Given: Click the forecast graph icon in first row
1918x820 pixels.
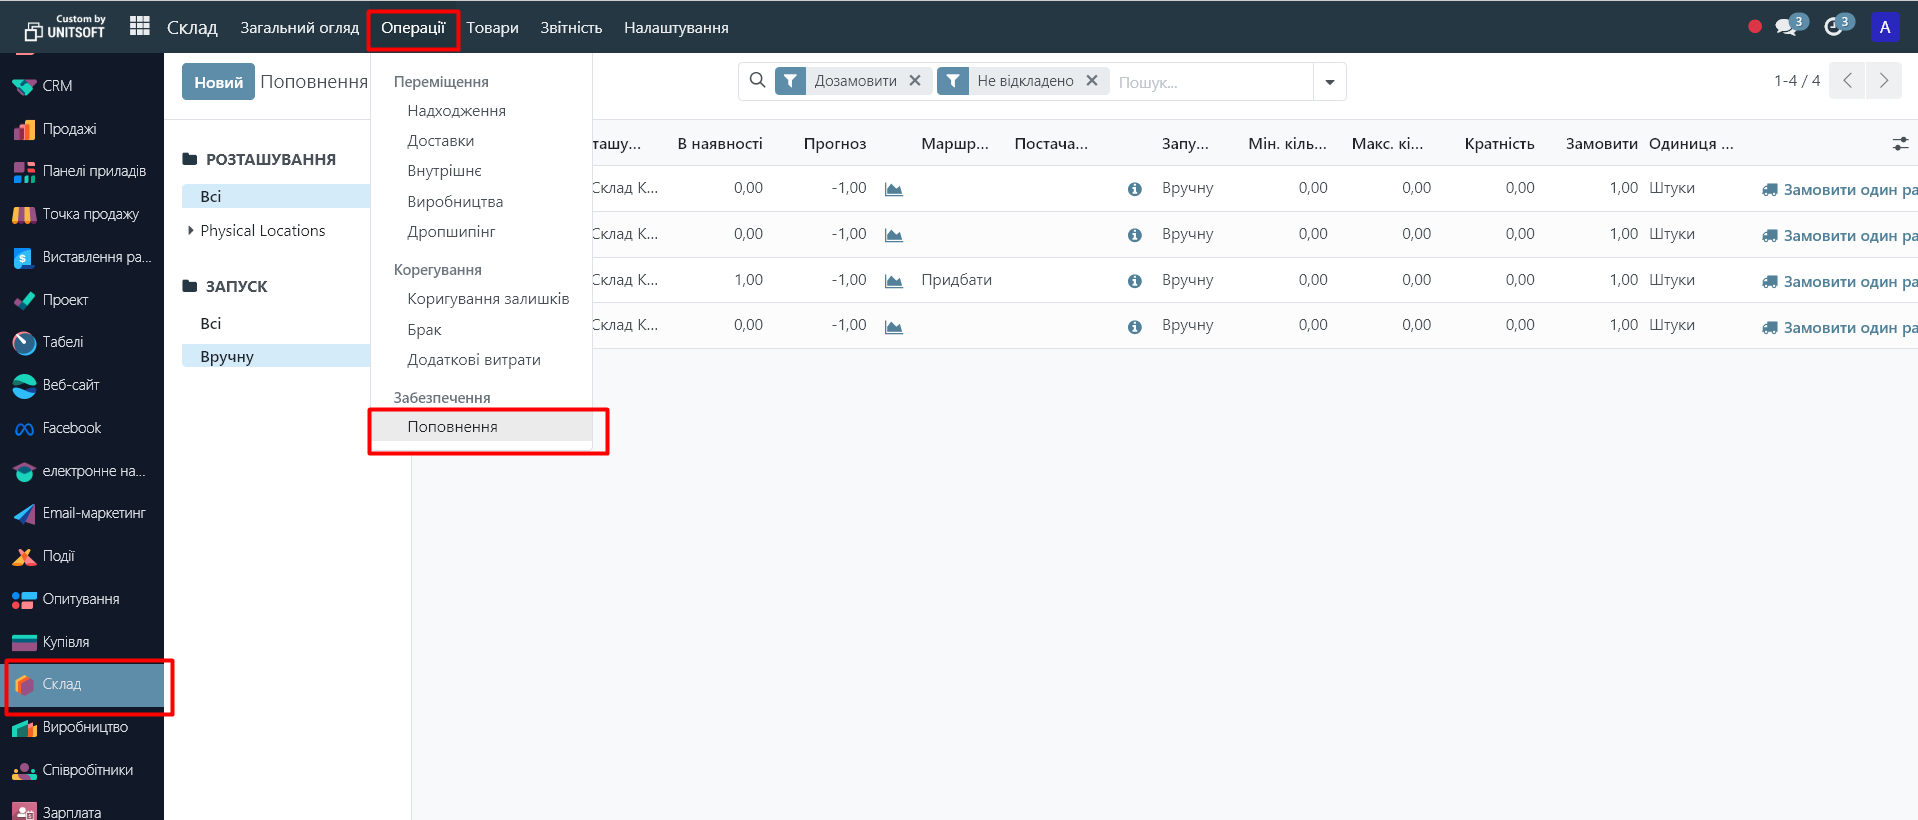Looking at the screenshot, I should coord(893,189).
